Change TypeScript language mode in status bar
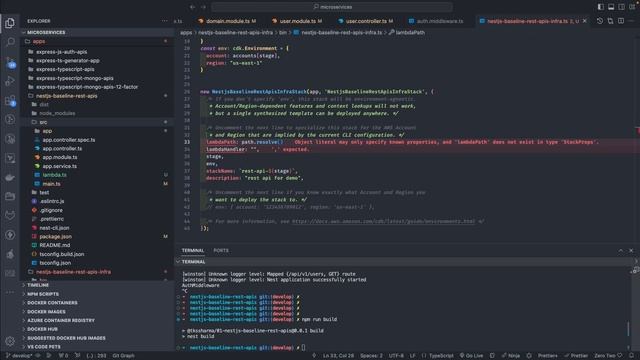This screenshot has width=640, height=360. click(441, 356)
